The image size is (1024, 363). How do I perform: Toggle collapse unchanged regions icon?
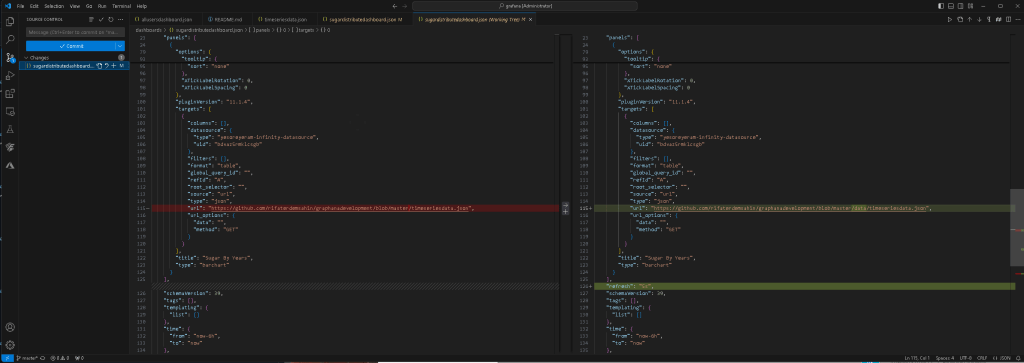pos(998,20)
